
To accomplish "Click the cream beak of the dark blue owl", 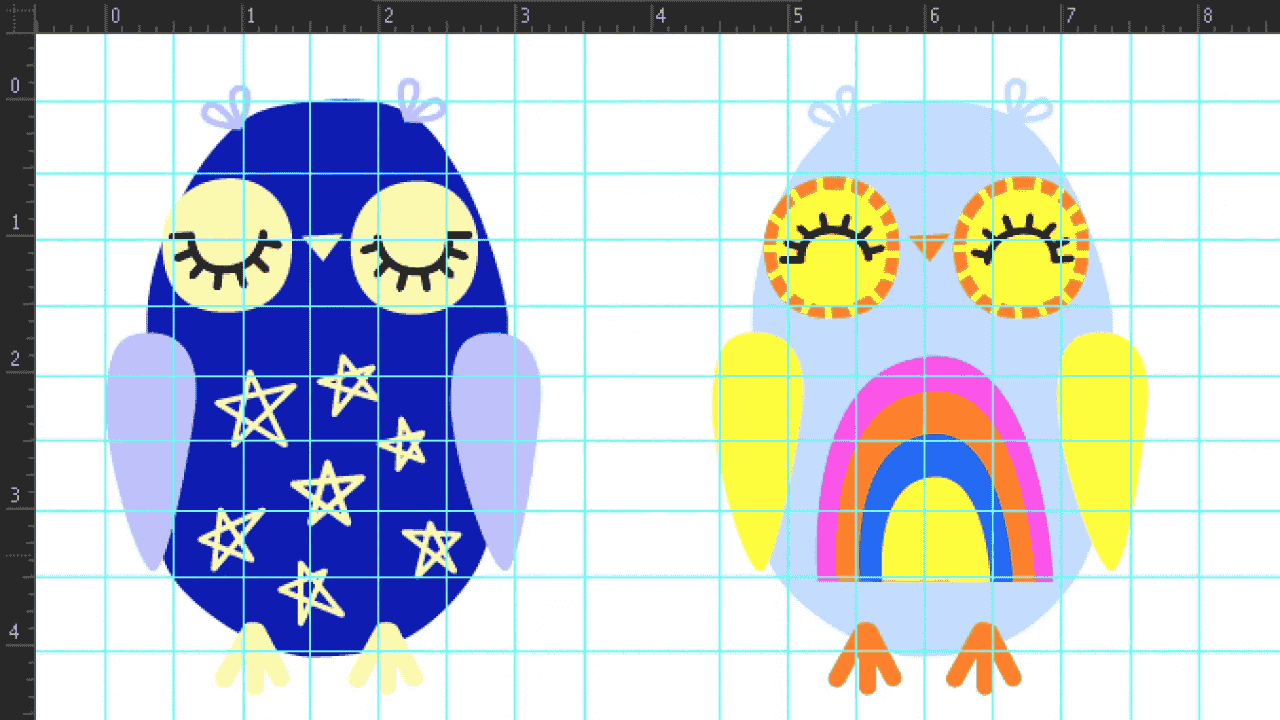I will [323, 245].
